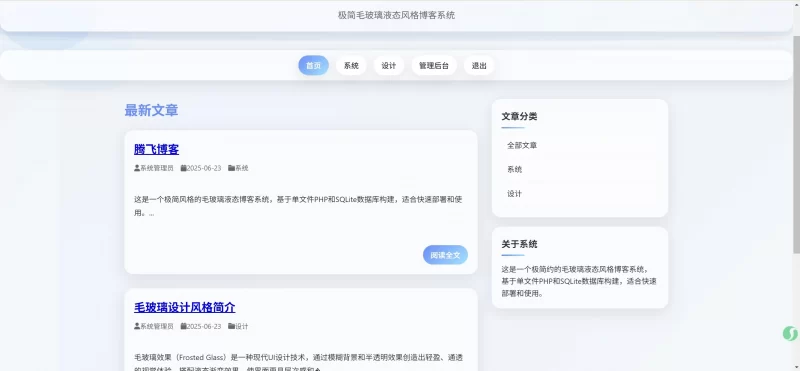Screen dimensions: 800x371
Task: Click the author user icon on 腾飞博客
Action: (137, 168)
